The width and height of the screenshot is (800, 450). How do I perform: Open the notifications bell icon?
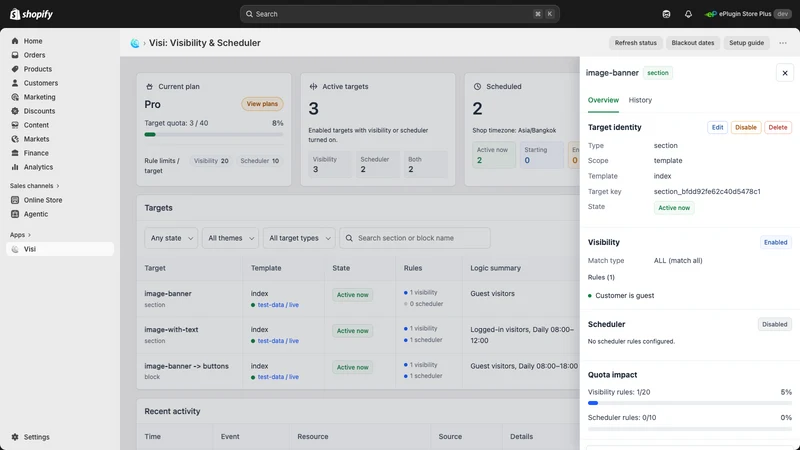pos(688,14)
